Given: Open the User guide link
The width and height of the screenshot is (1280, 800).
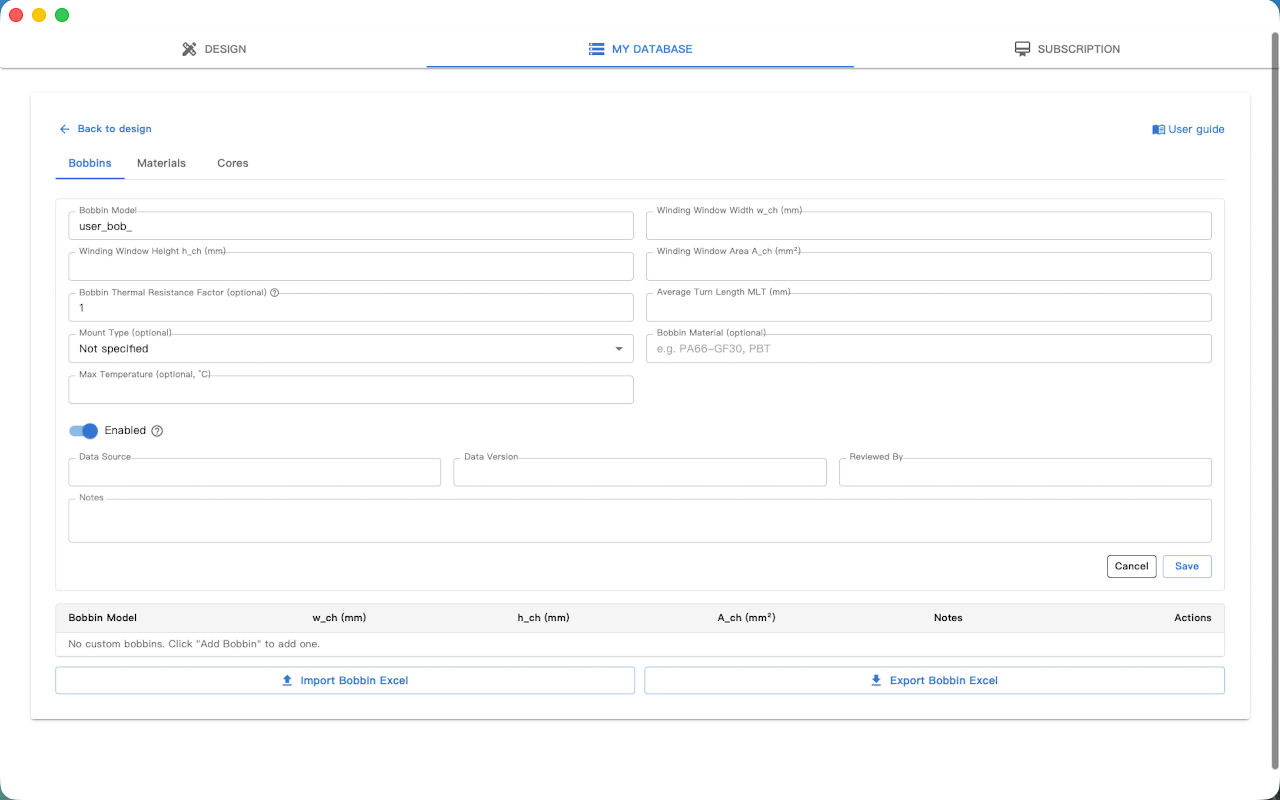Looking at the screenshot, I should coord(1188,130).
